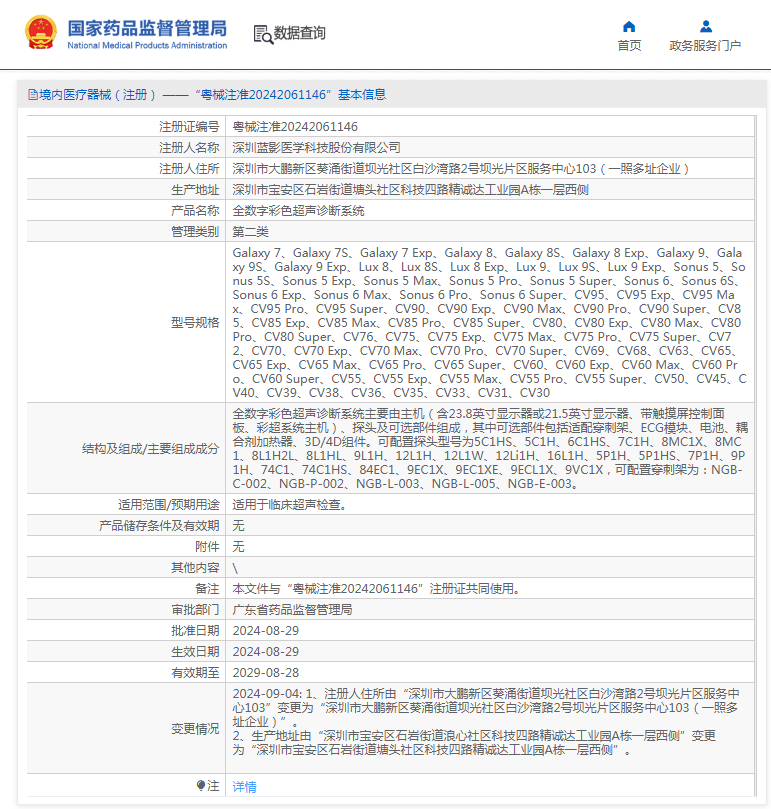Viewport: 771px width, 809px height.
Task: Click the 首页 home icon
Action: (x=629, y=26)
